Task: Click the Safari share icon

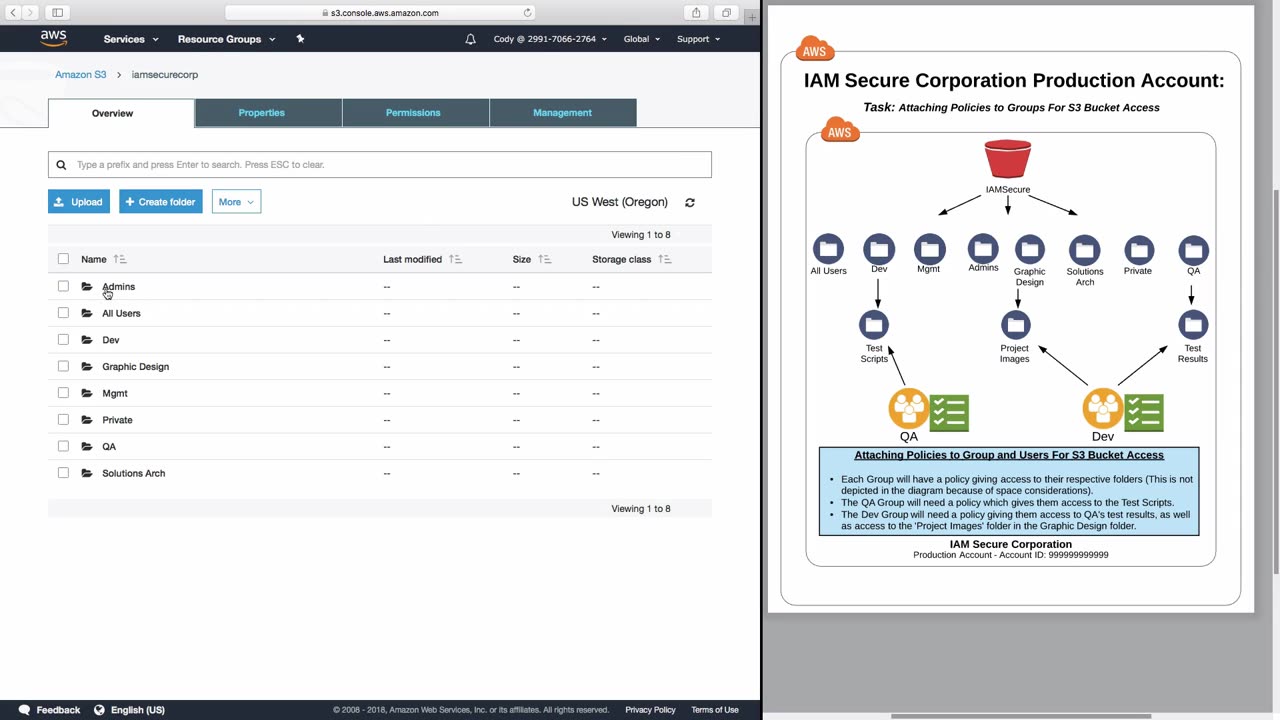Action: [696, 13]
